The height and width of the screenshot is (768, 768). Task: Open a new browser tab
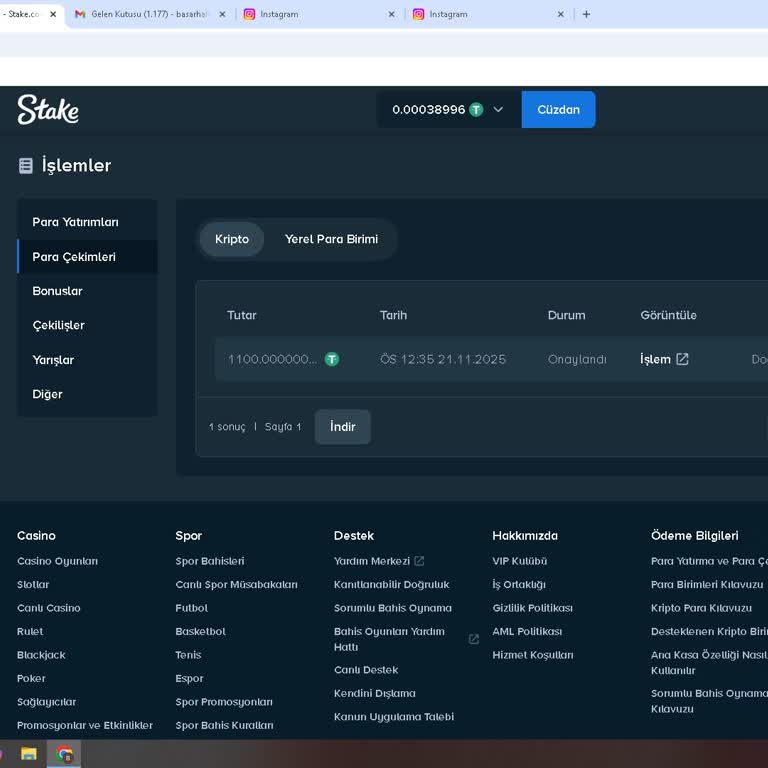tap(586, 14)
